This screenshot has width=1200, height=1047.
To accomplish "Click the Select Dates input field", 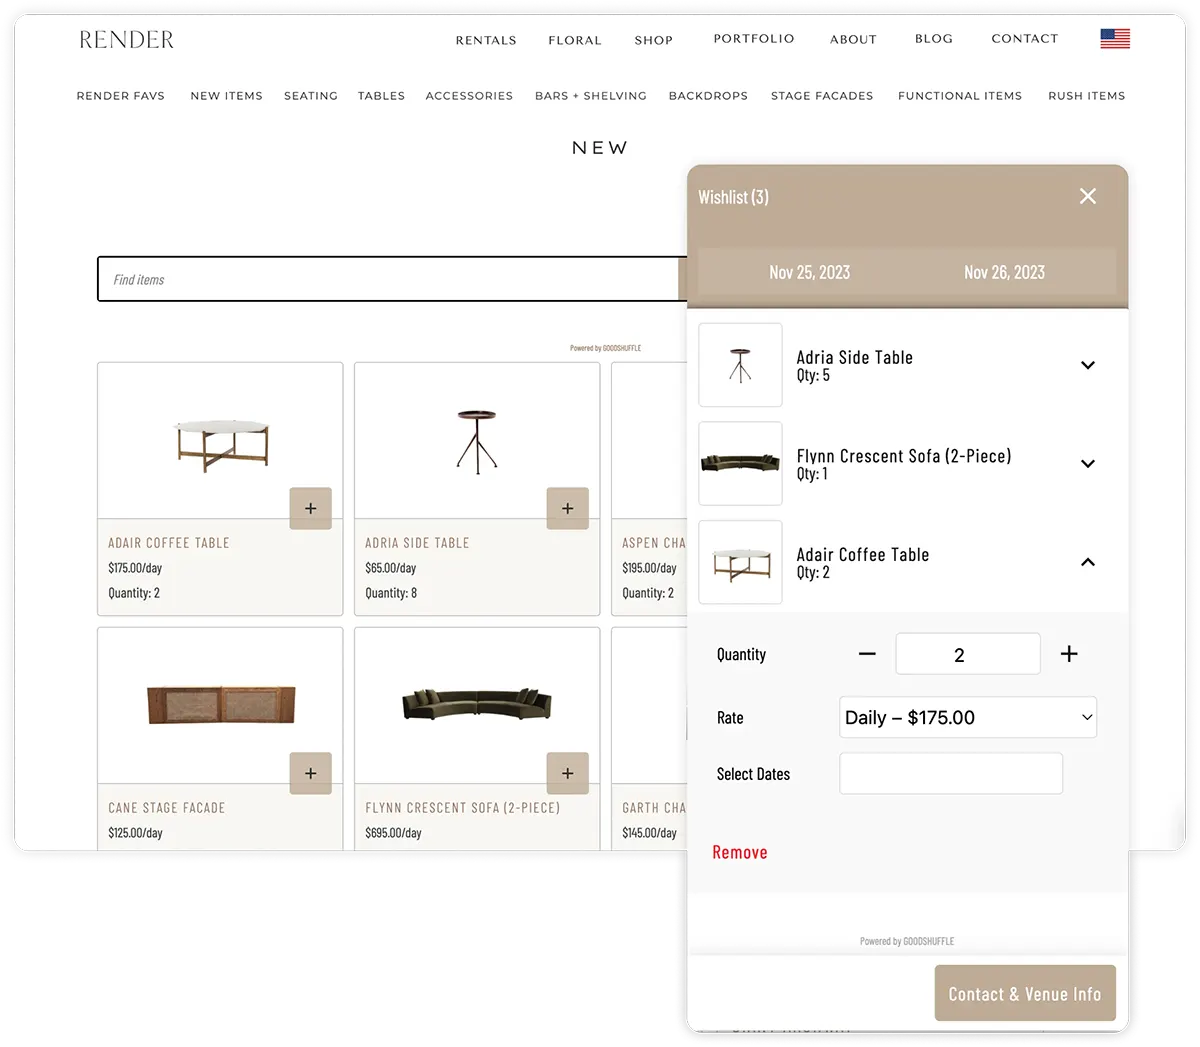I will coord(950,774).
